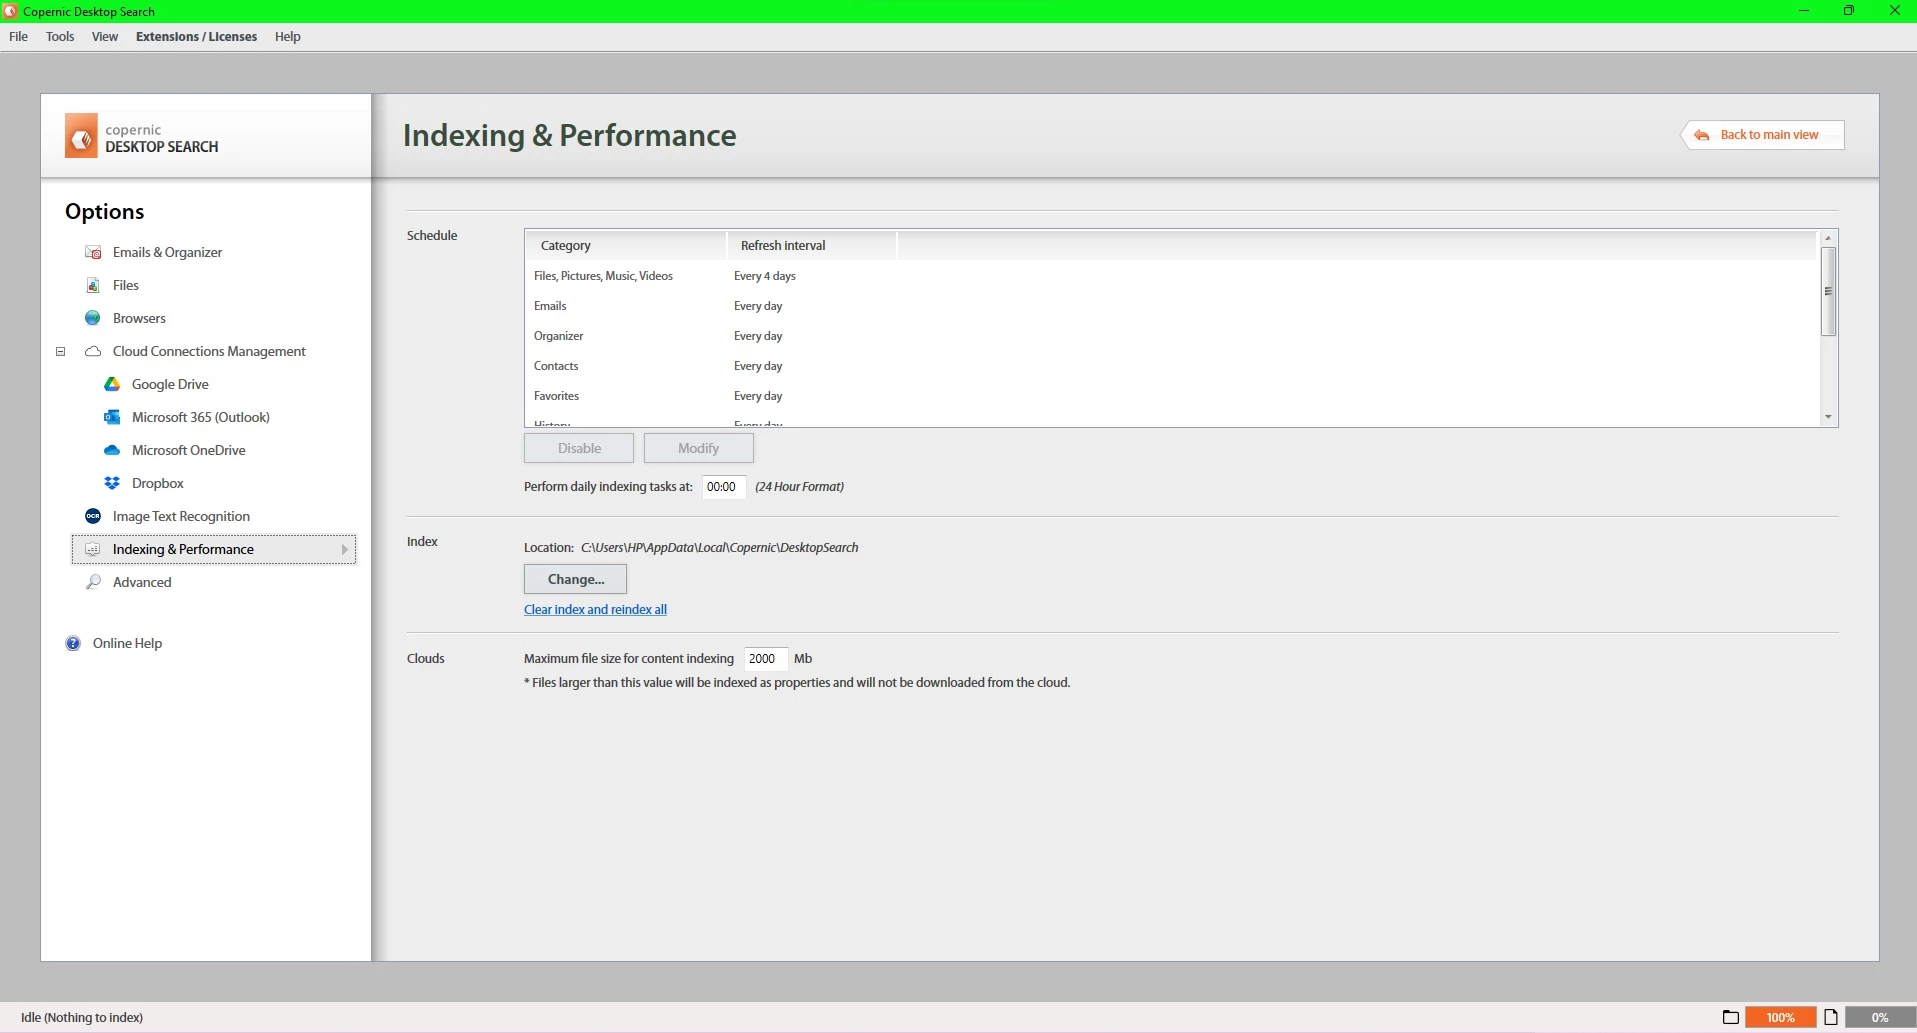The width and height of the screenshot is (1917, 1033).
Task: Click the page icon in status bar
Action: coord(1831,1017)
